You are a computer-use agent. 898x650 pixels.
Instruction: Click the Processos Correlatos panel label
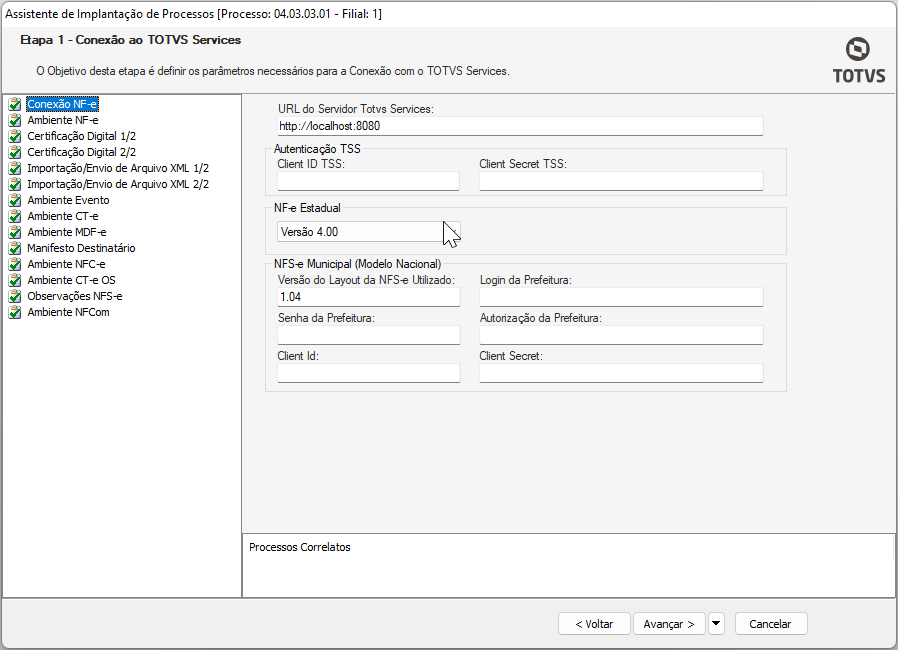pos(300,547)
